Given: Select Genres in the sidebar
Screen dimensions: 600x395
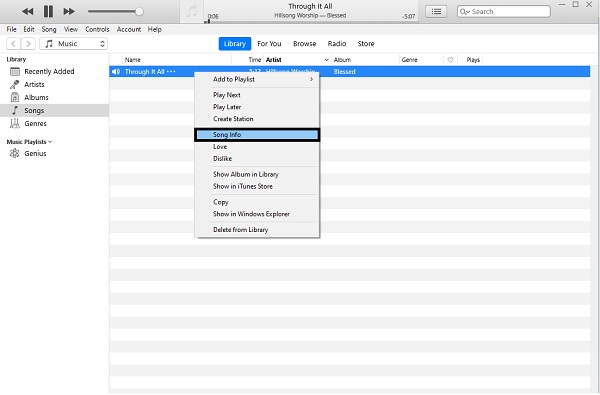Looking at the screenshot, I should [54, 123].
